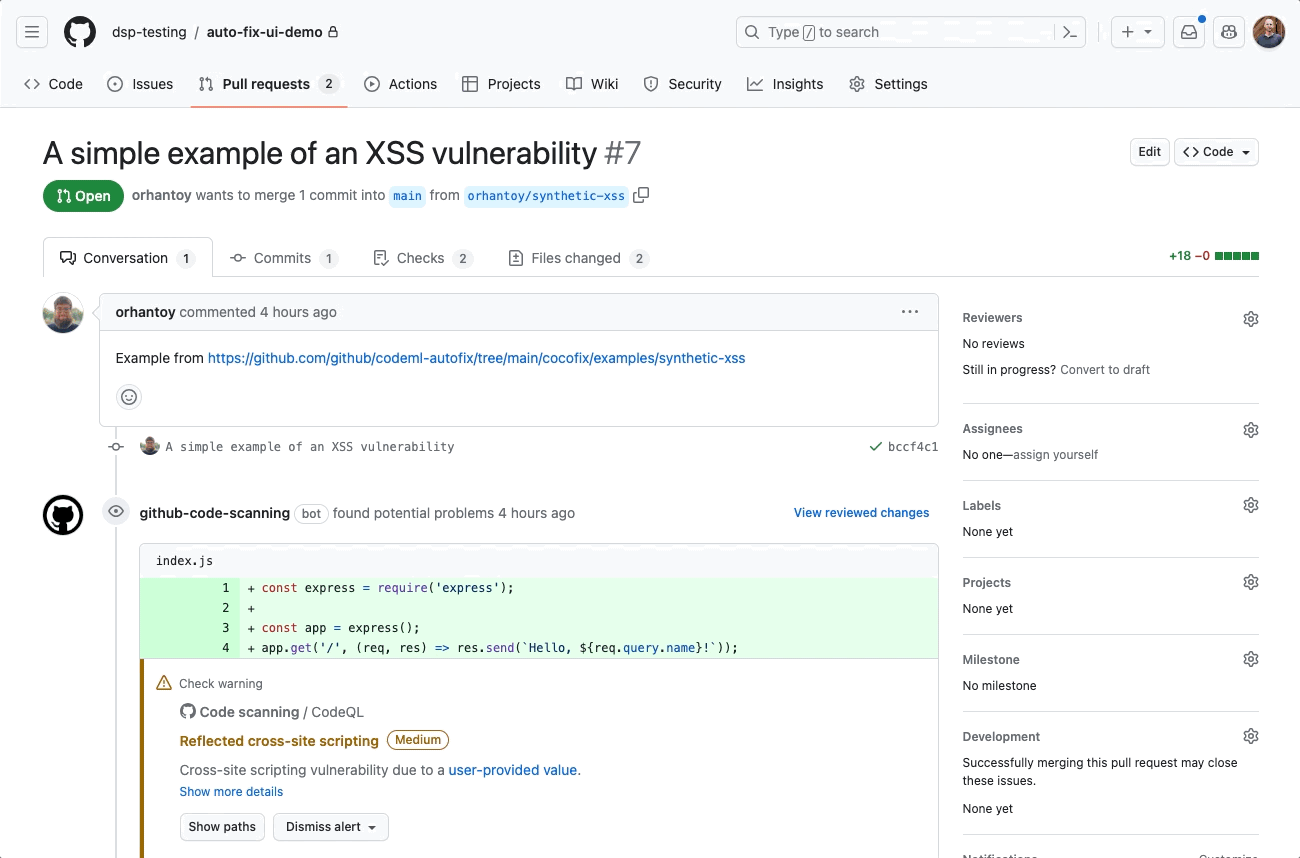The height and width of the screenshot is (858, 1300).
Task: Open the Projects gear settings
Action: 1250,582
